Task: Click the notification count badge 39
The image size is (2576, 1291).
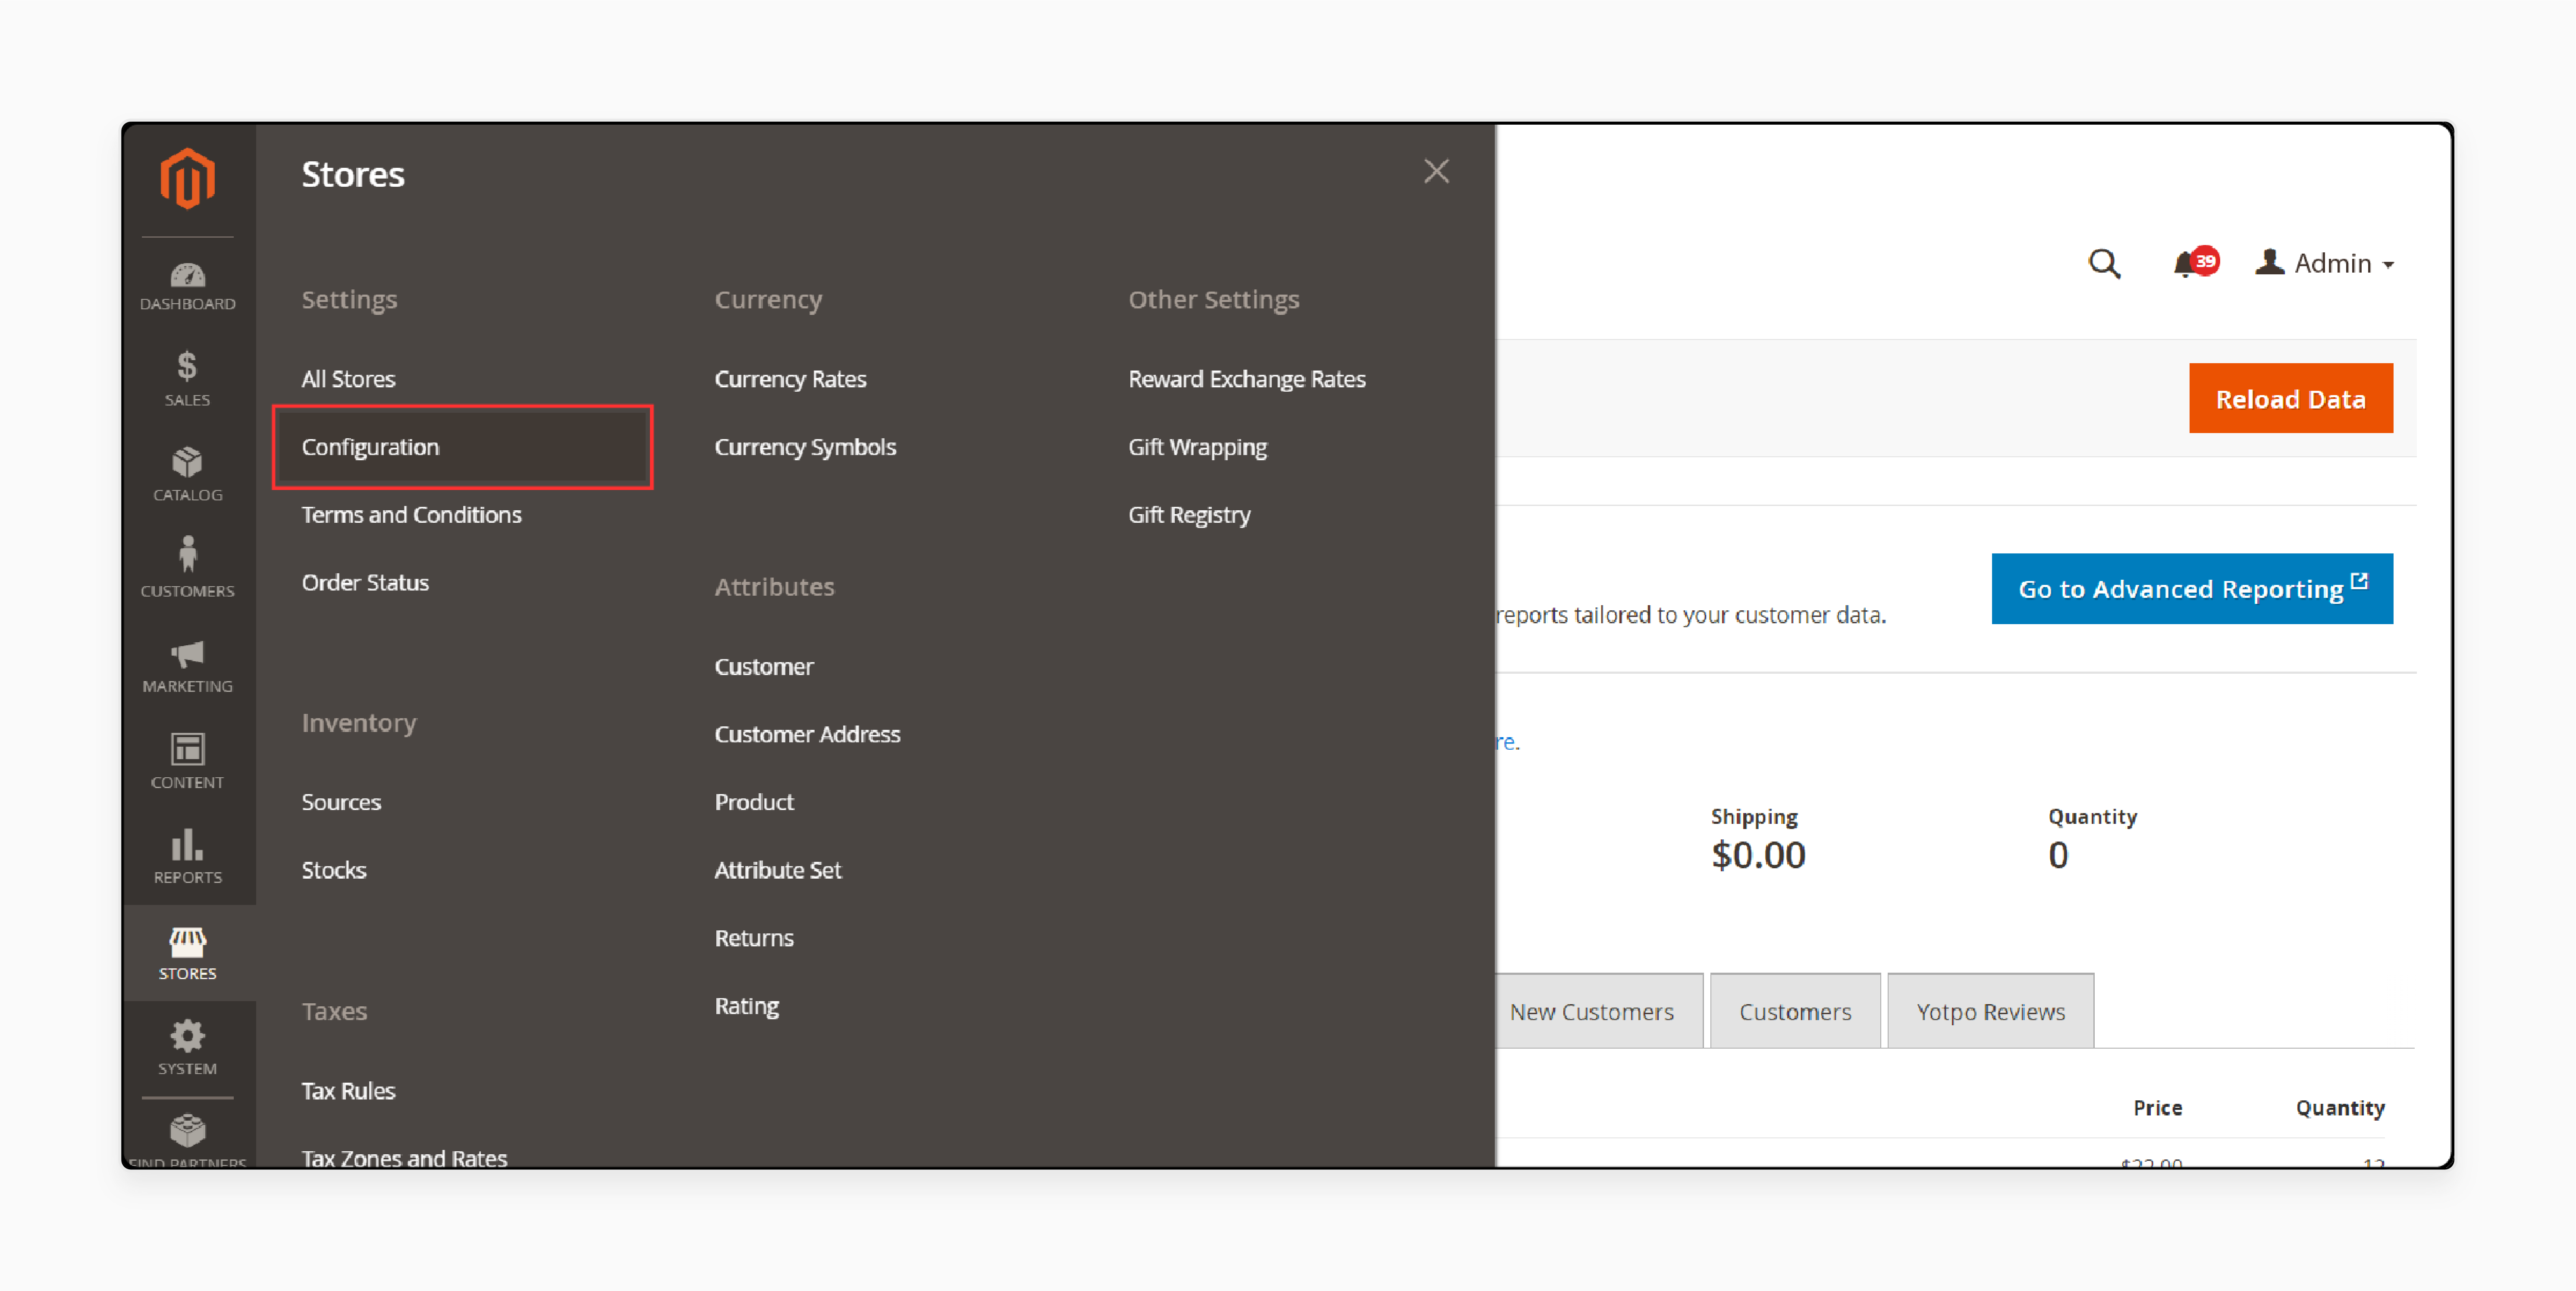Action: click(2205, 261)
